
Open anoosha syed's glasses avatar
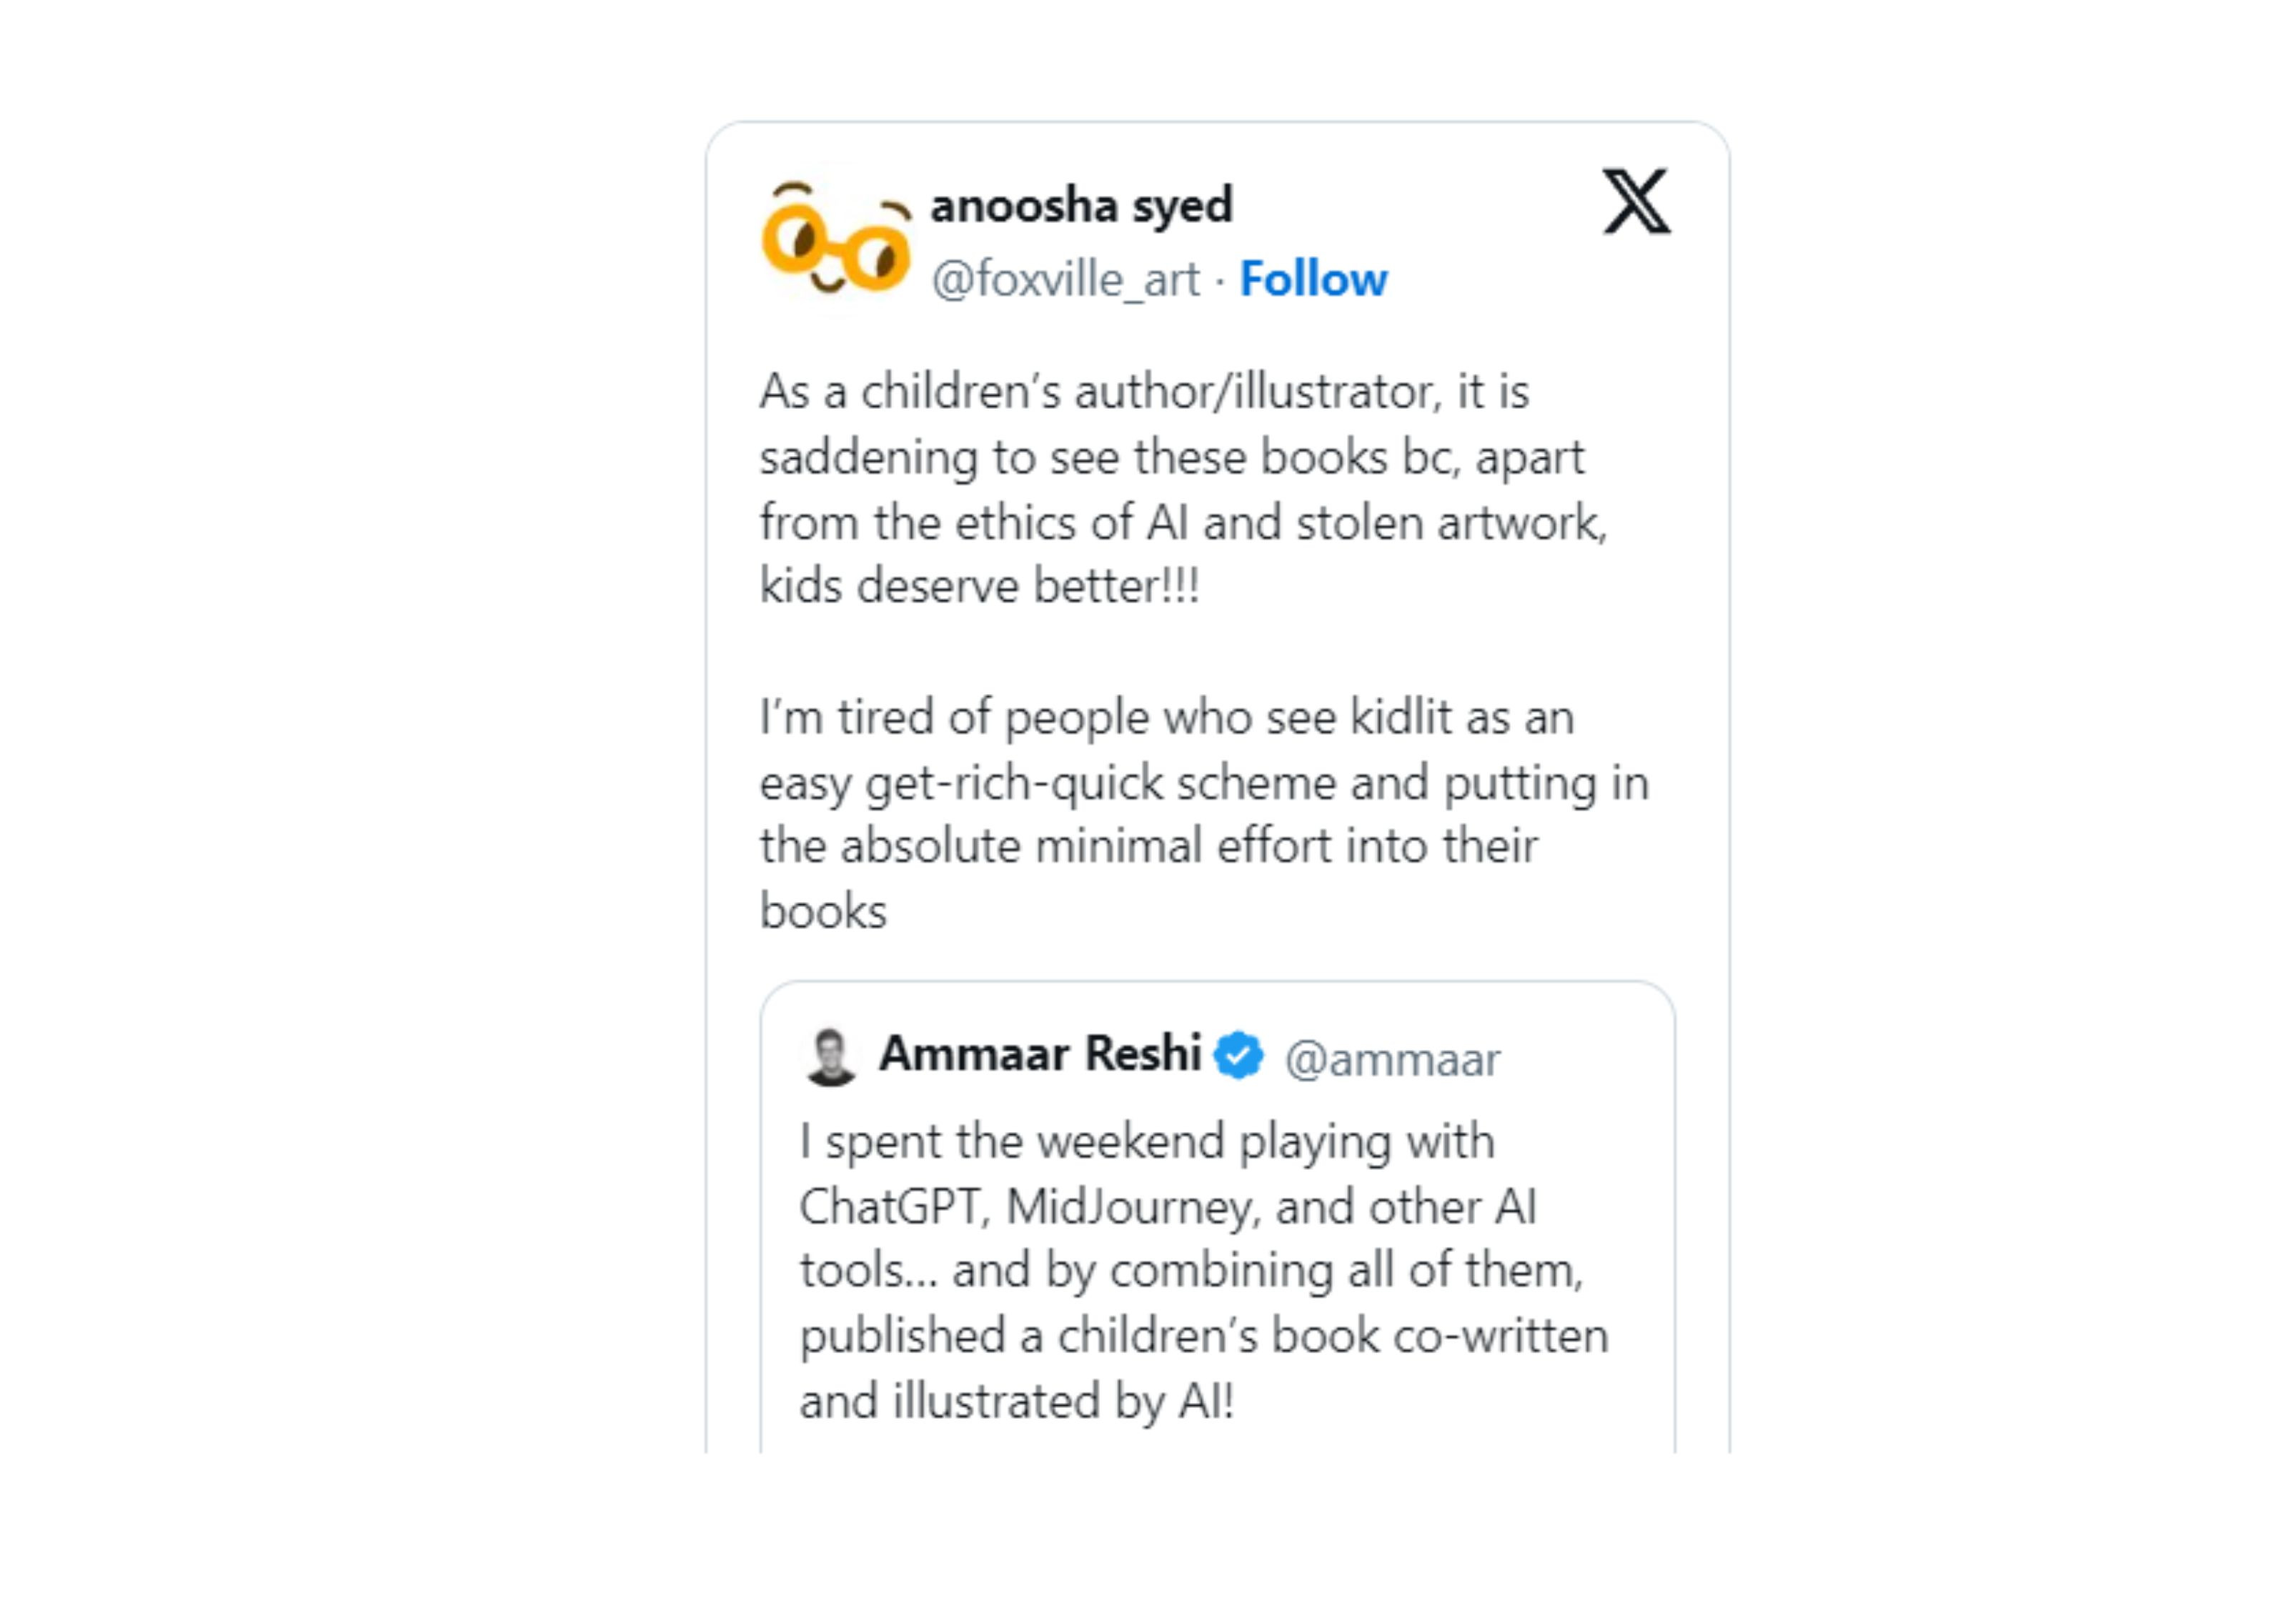pos(836,240)
